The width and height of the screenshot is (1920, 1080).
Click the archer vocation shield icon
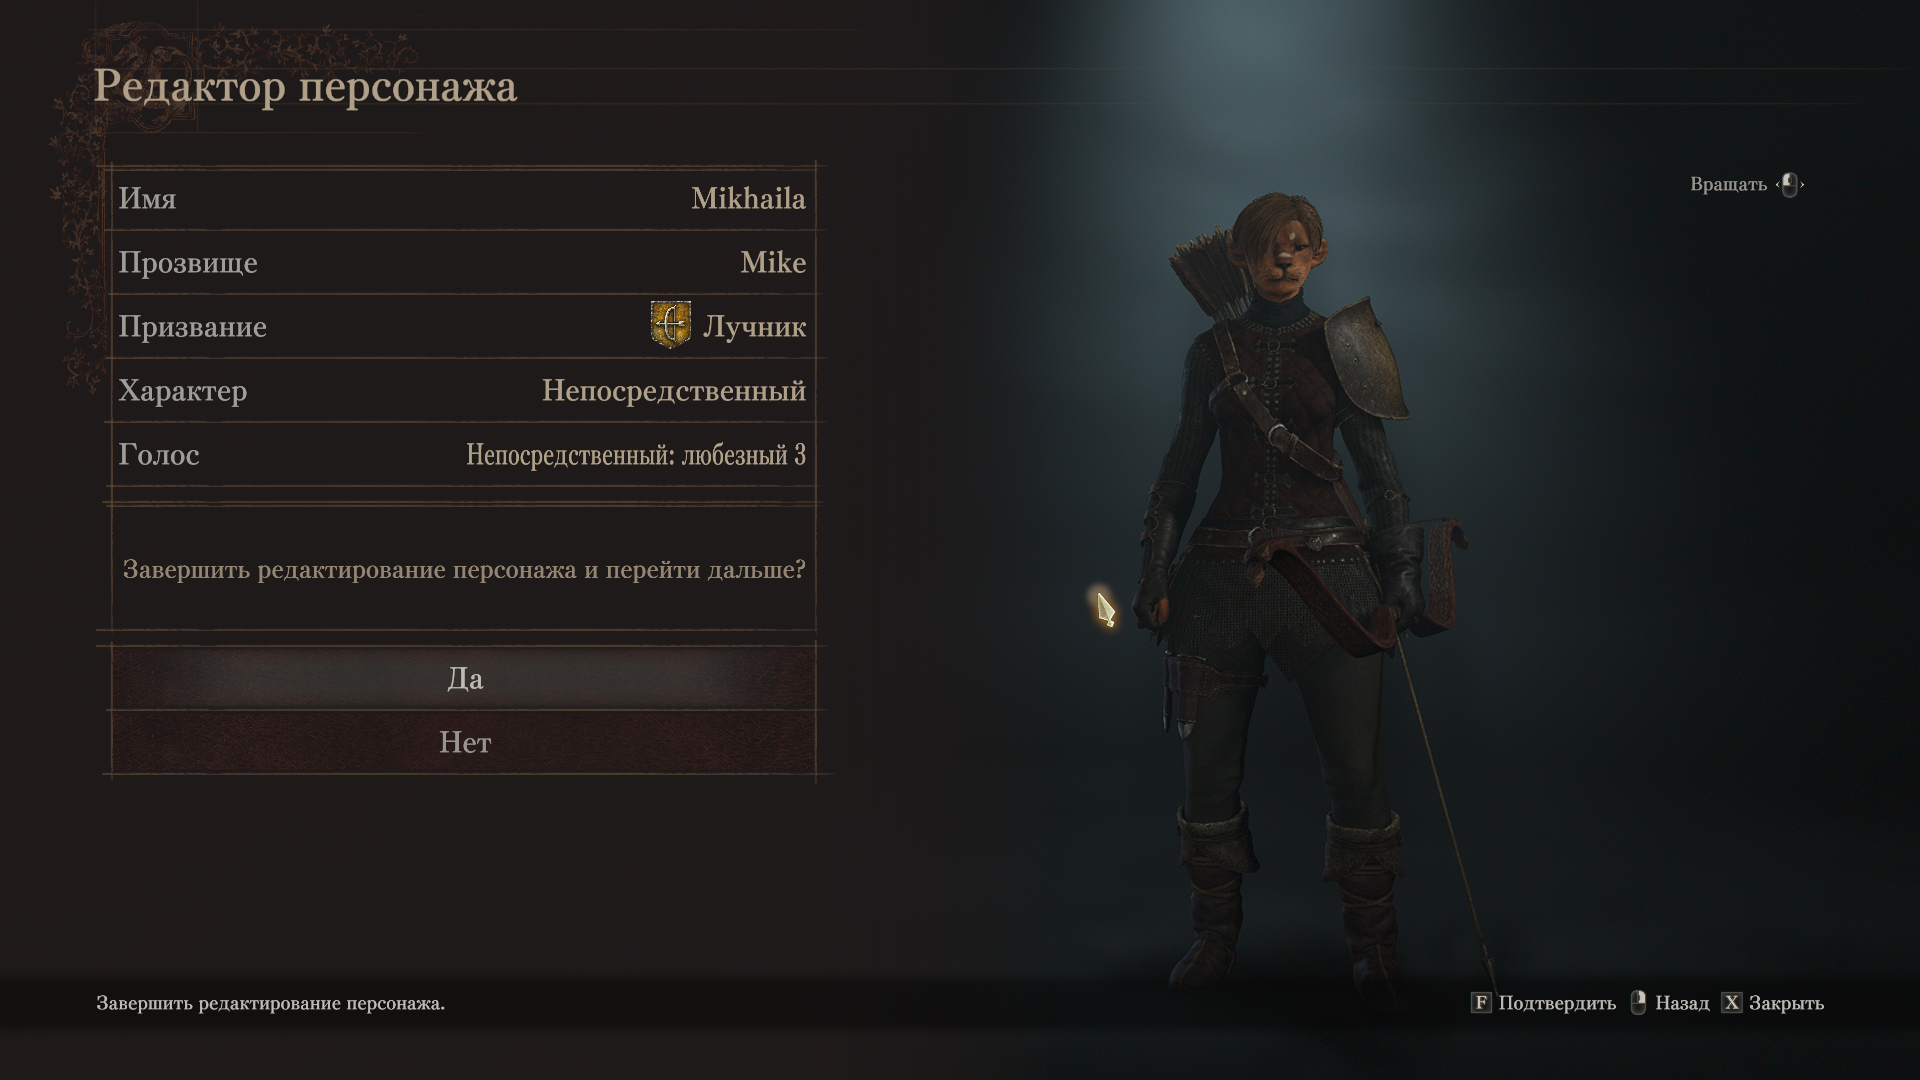point(670,325)
